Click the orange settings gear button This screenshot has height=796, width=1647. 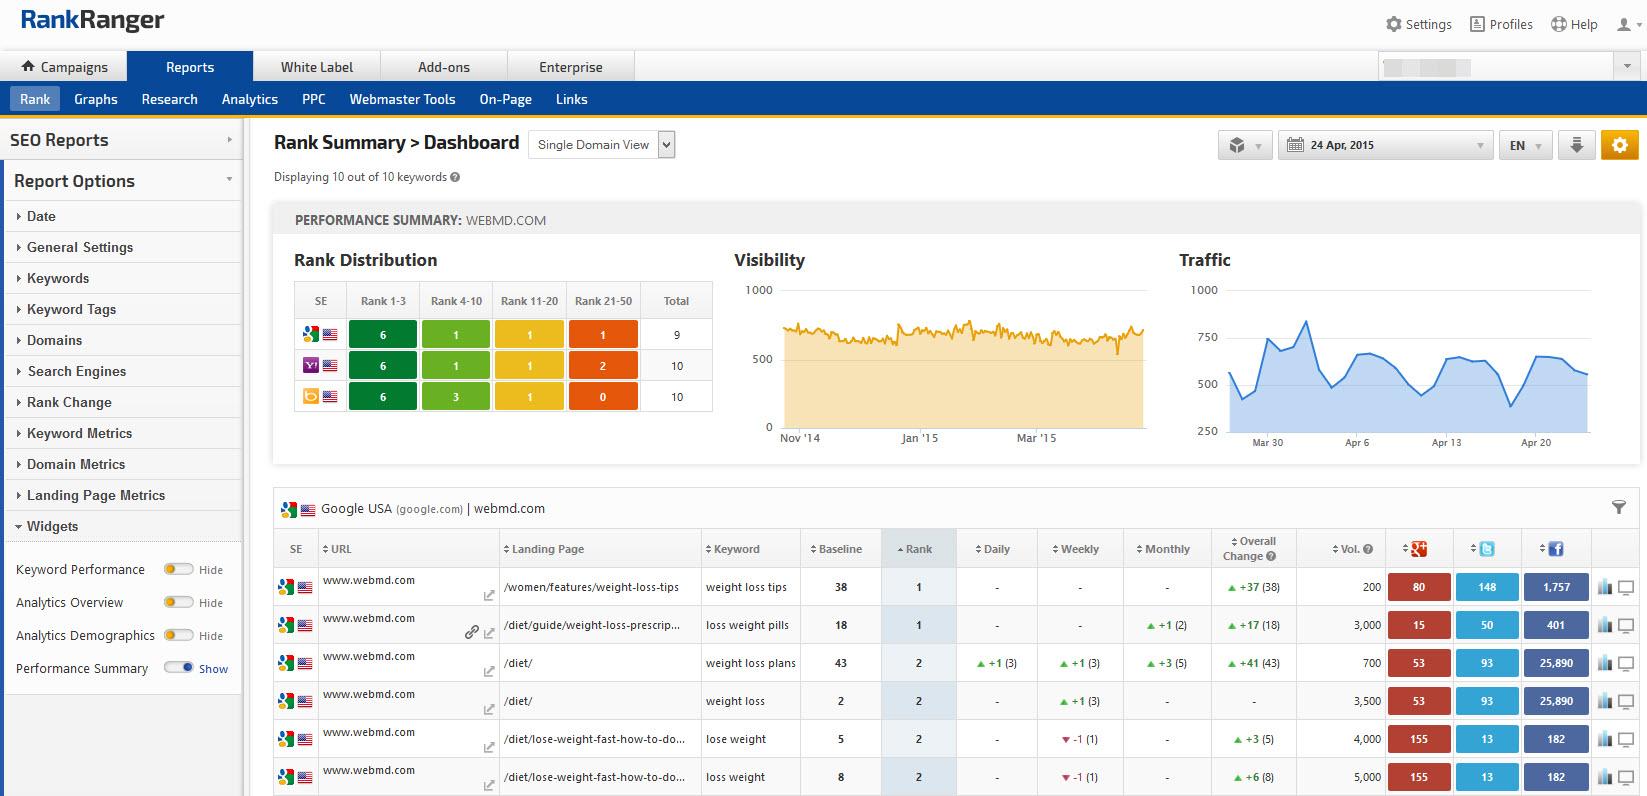click(x=1619, y=145)
